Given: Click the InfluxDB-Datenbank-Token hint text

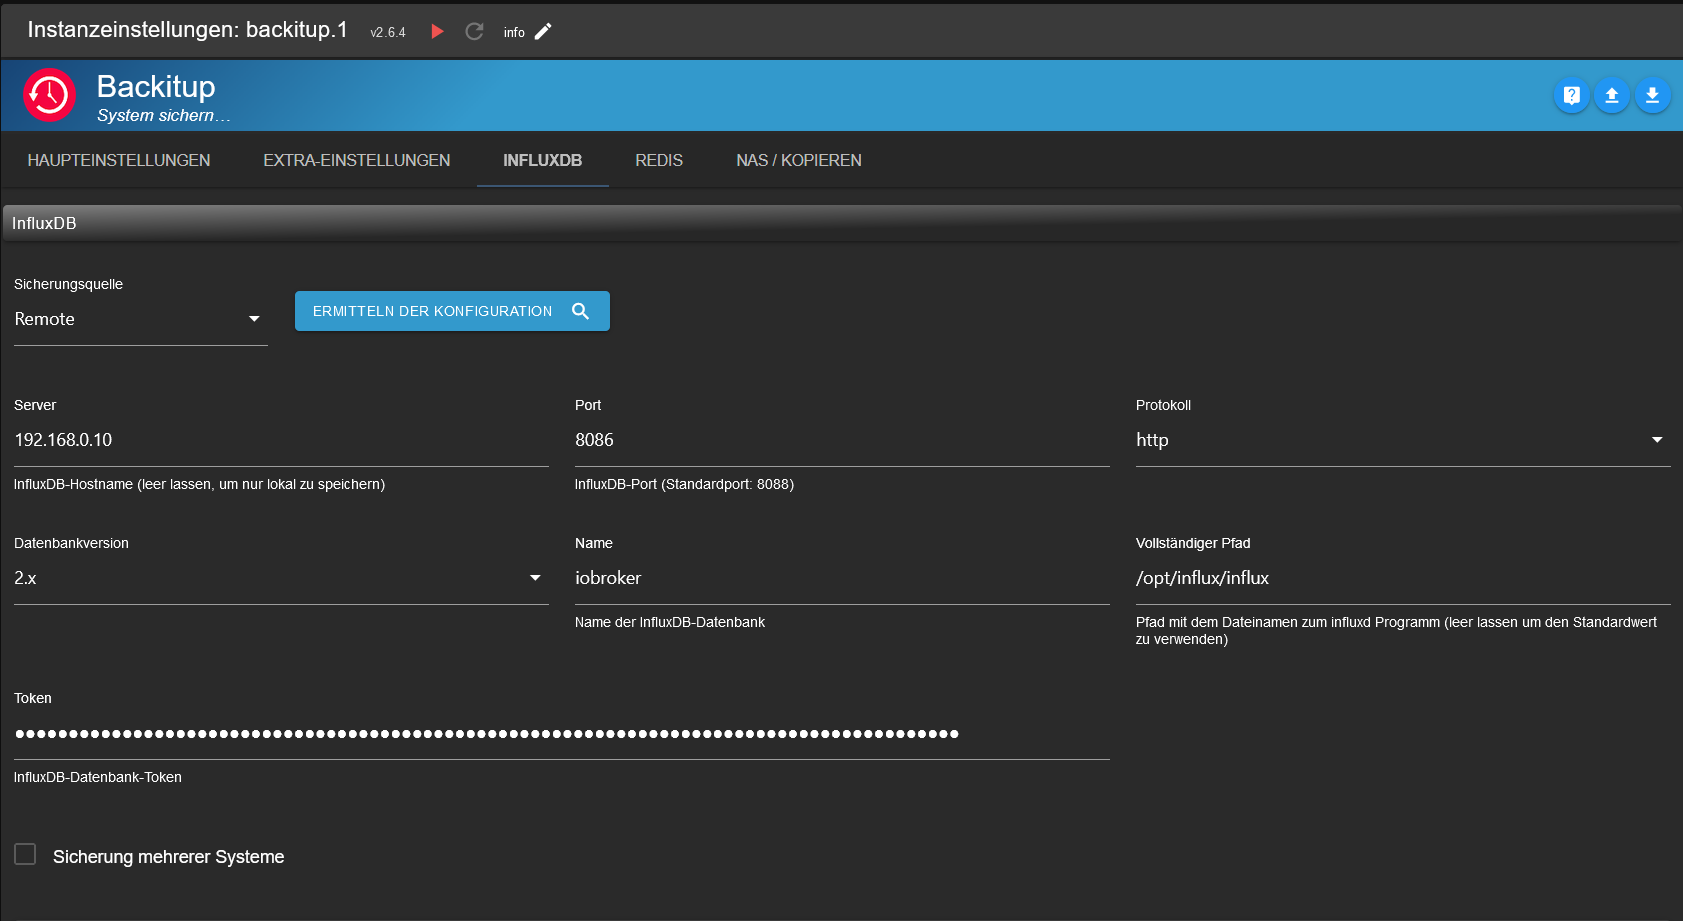Looking at the screenshot, I should [98, 777].
